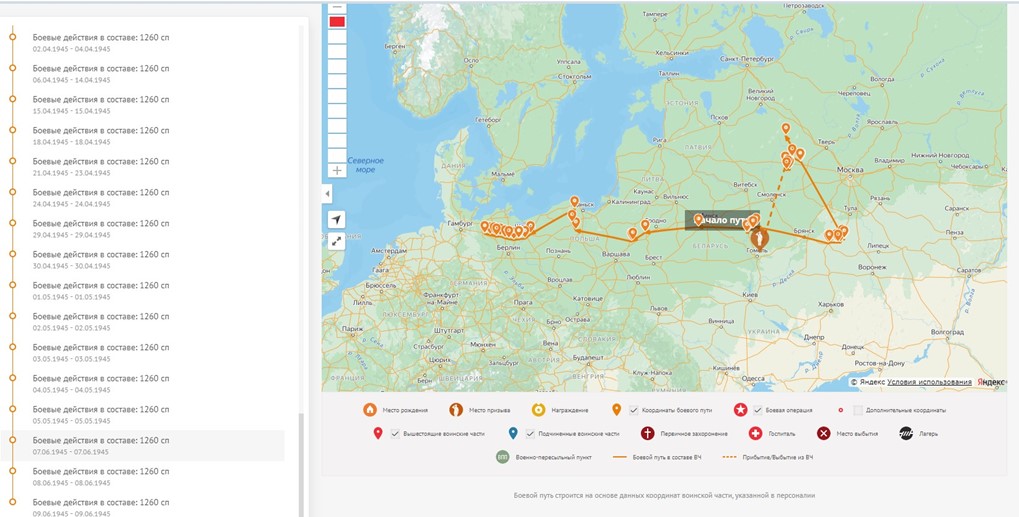Click the primary burial cross legend icon
Image resolution: width=1019 pixels, height=517 pixels.
(x=648, y=434)
